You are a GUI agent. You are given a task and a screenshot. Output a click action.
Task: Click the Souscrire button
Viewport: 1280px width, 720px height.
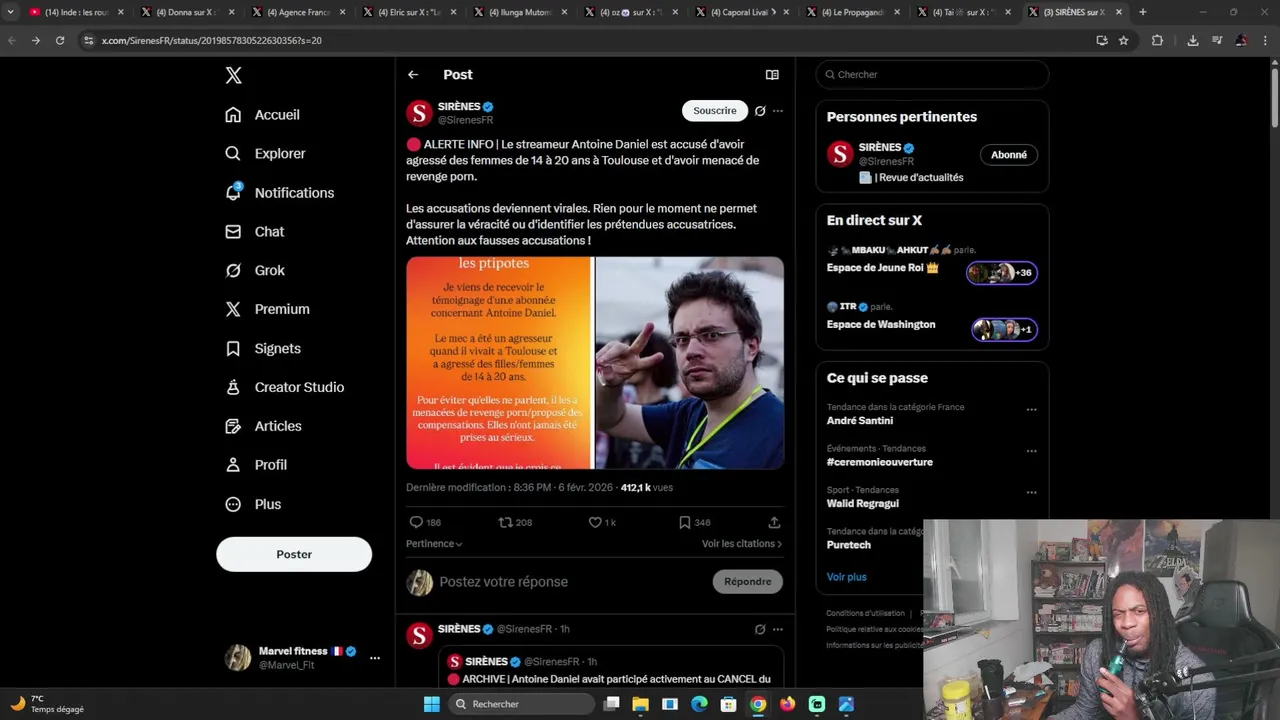click(715, 111)
